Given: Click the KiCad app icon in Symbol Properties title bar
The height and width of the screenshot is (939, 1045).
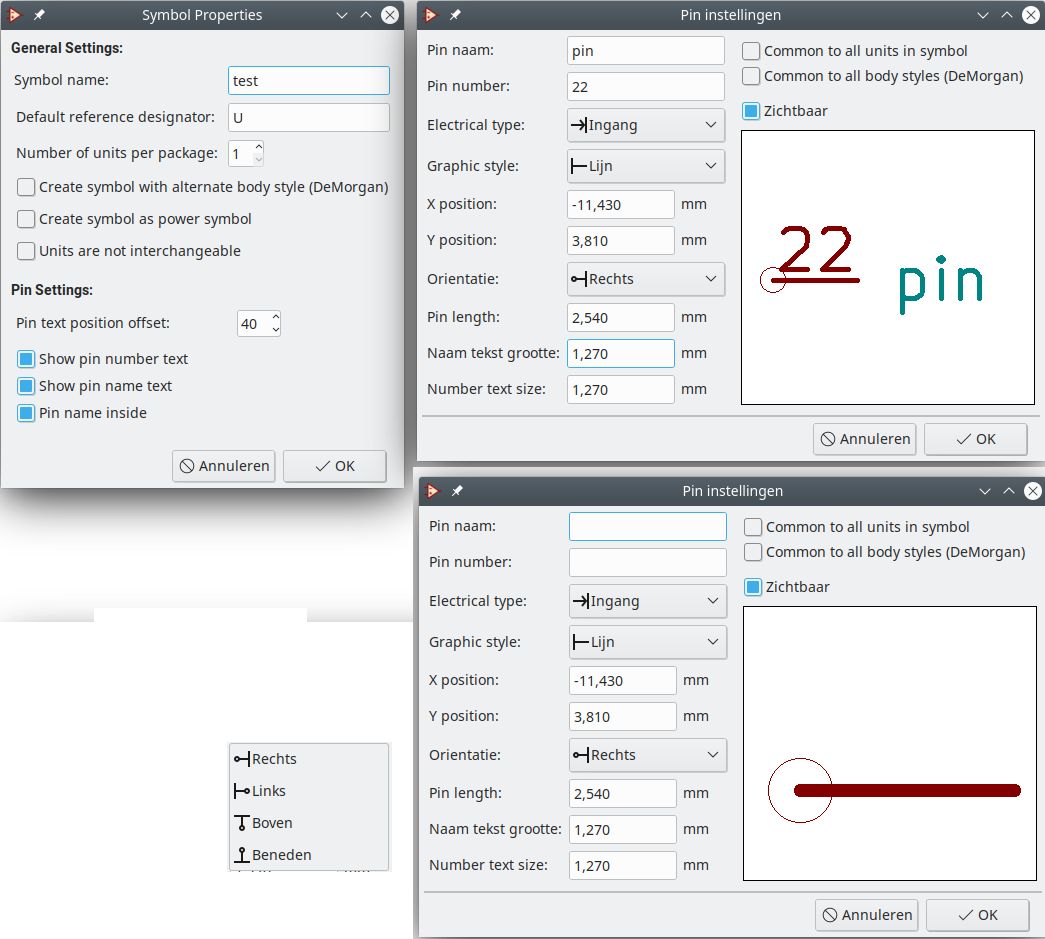Looking at the screenshot, I should pyautogui.click(x=15, y=15).
